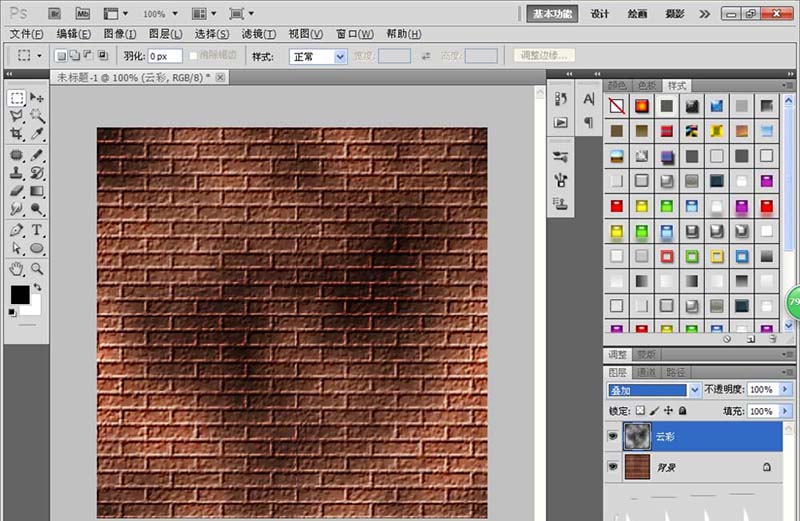Activate the Hand tool
This screenshot has height=521, width=800.
17,268
